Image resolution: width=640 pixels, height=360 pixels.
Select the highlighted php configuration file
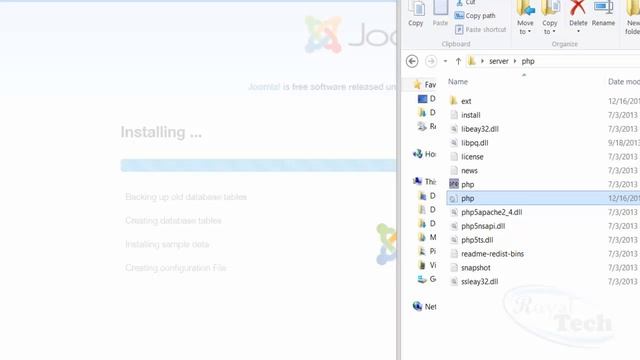(x=543, y=198)
